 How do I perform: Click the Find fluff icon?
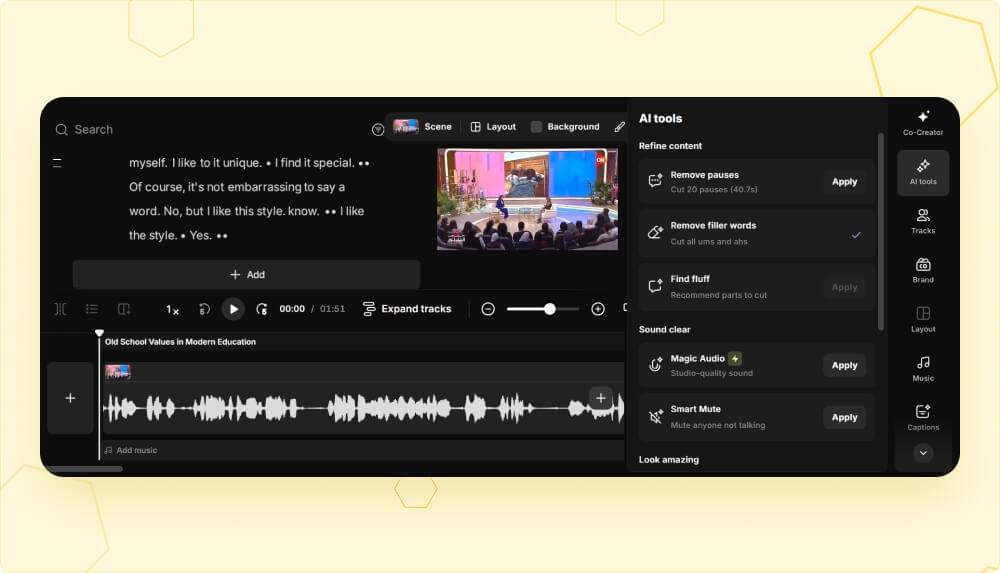click(655, 286)
